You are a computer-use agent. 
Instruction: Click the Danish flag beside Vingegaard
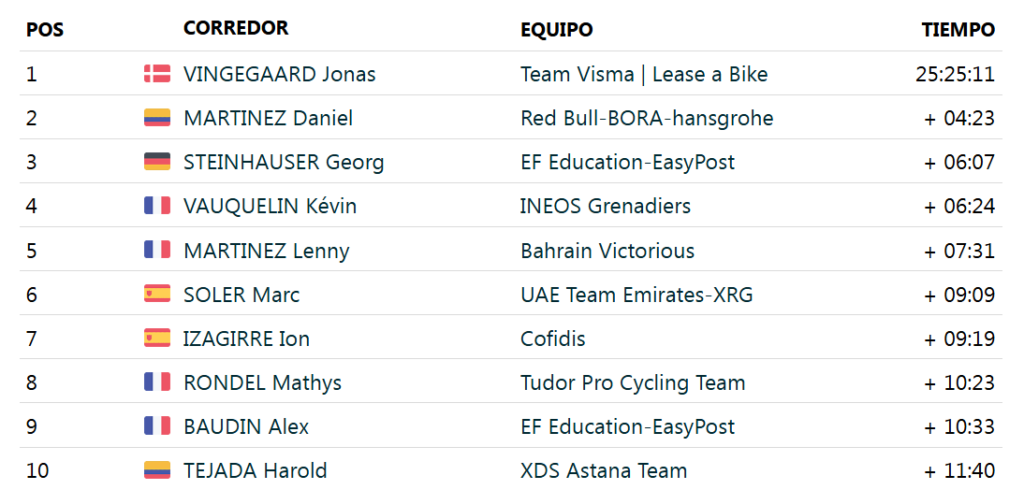[157, 74]
